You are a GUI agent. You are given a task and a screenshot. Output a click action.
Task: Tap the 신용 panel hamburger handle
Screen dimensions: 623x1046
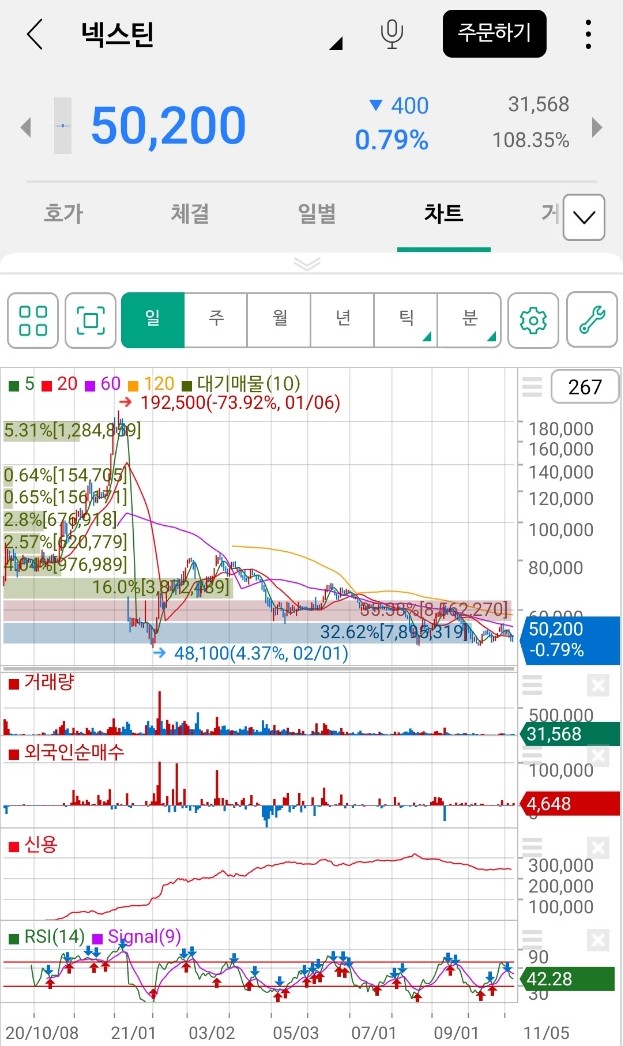[x=532, y=848]
